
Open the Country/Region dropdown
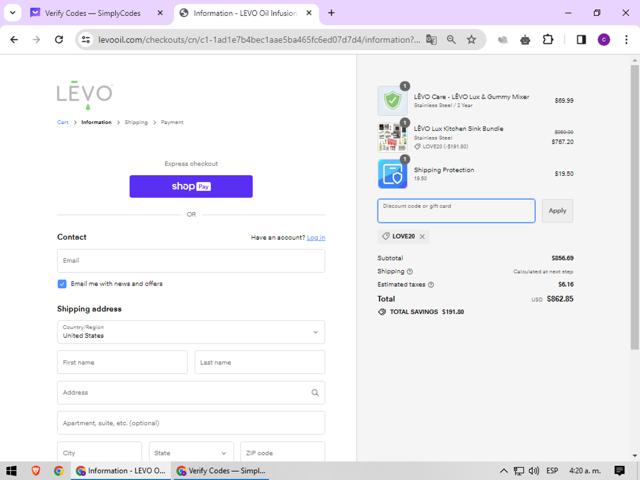pyautogui.click(x=191, y=332)
